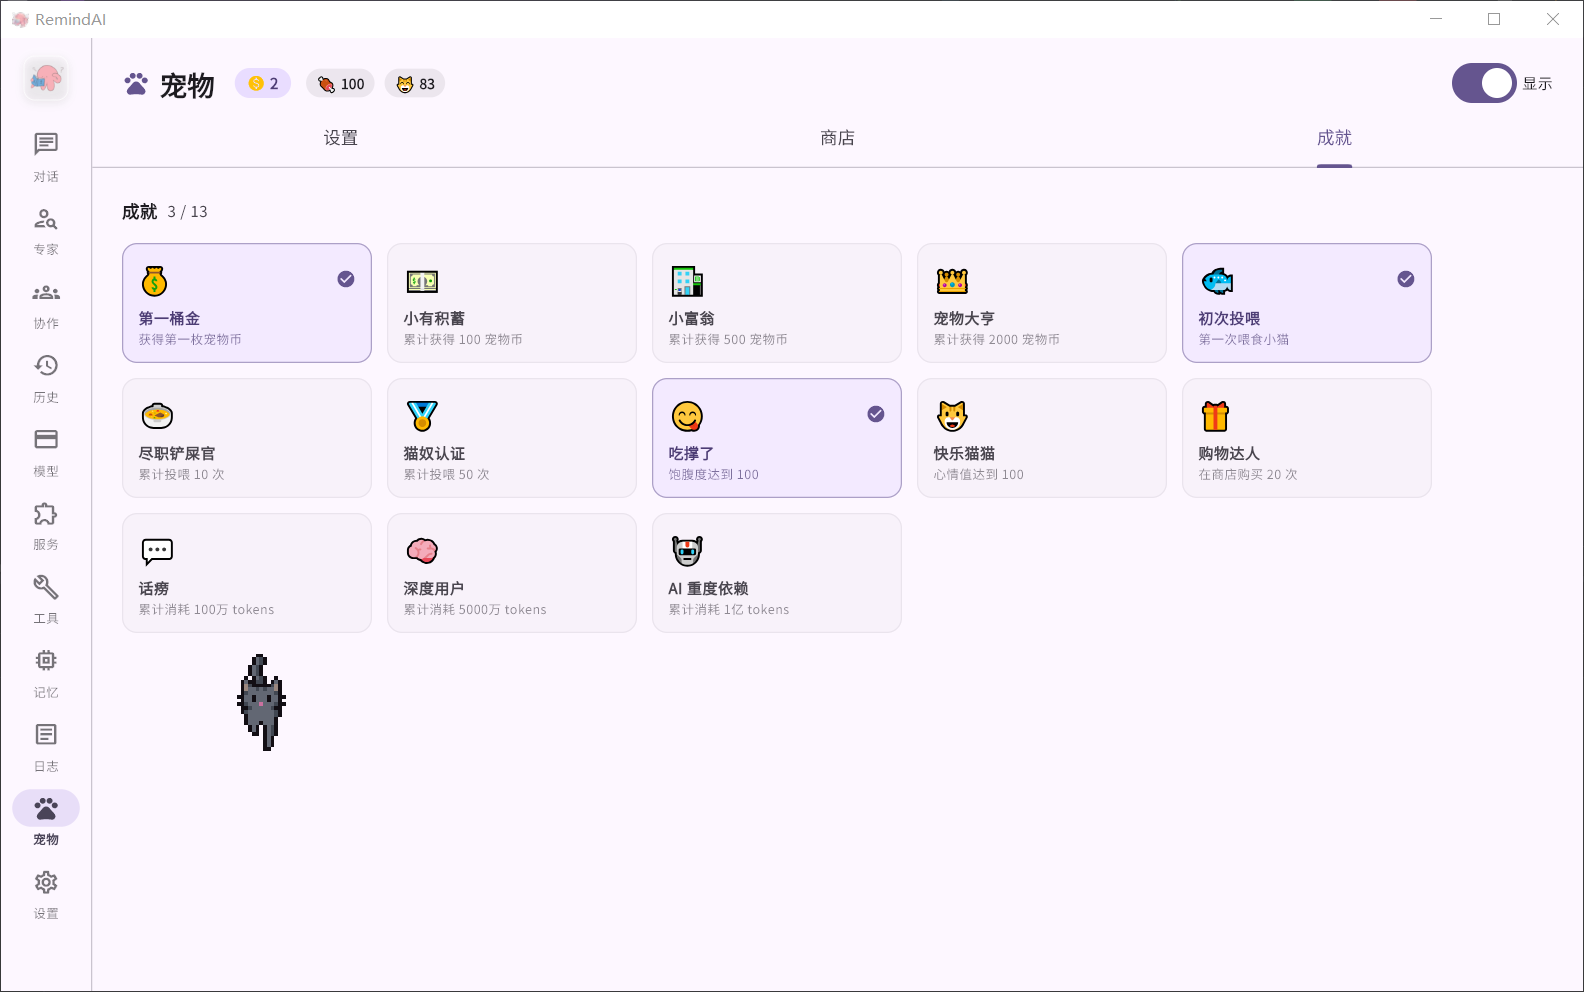Toggle the 显示 pet display switch
1584x992 pixels.
(x=1484, y=84)
